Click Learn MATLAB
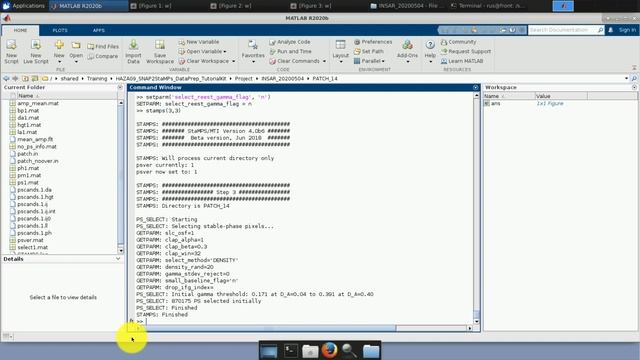Screen dimensions: 640x360 462,61
